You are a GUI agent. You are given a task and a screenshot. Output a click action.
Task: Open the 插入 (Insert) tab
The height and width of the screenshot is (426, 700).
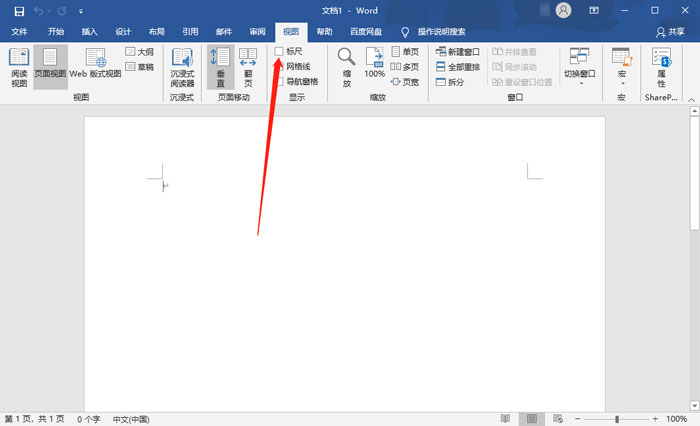click(90, 32)
